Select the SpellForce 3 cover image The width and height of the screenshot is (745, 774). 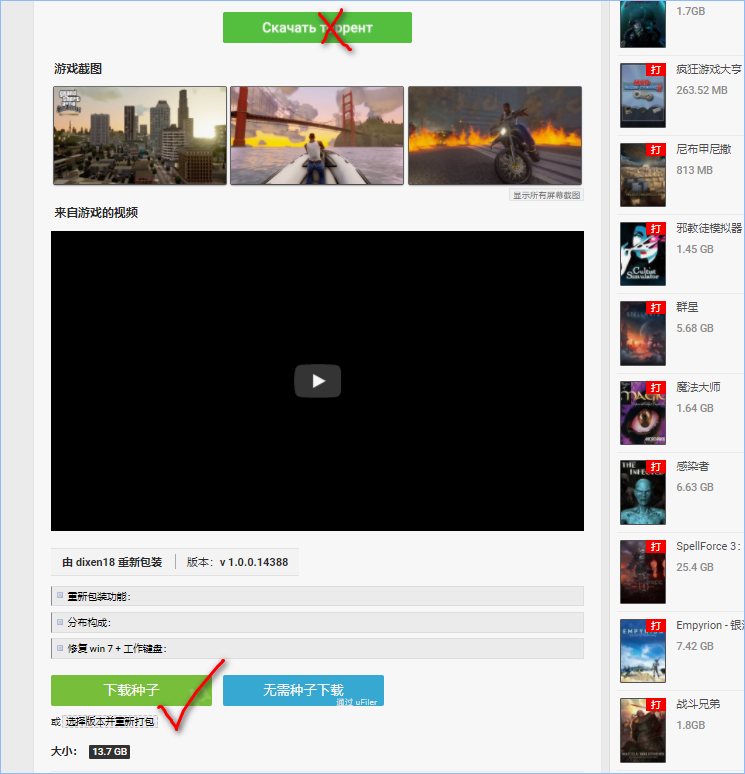click(642, 571)
